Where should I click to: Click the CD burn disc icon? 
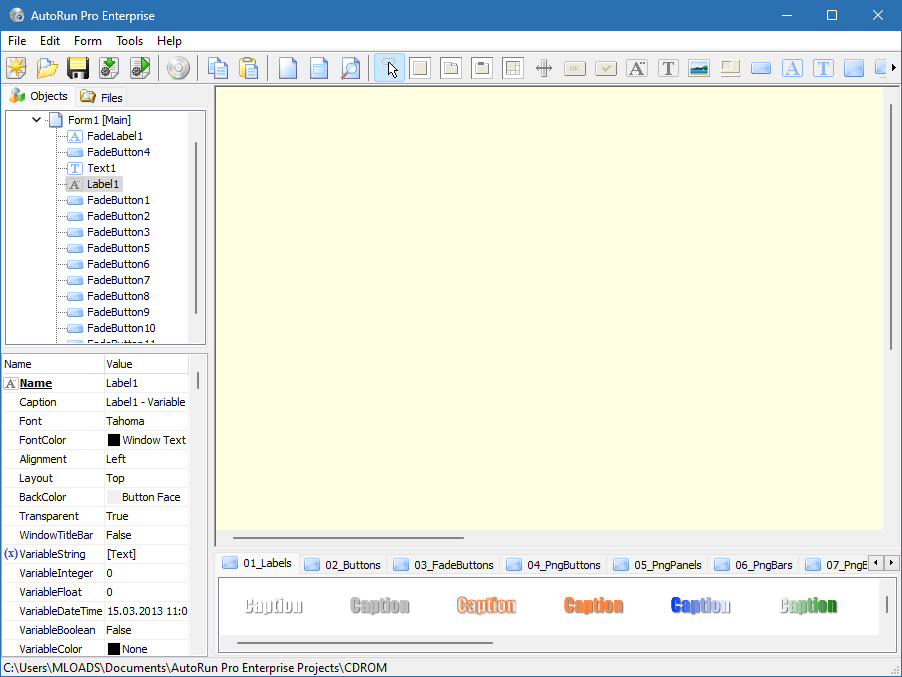click(x=178, y=68)
